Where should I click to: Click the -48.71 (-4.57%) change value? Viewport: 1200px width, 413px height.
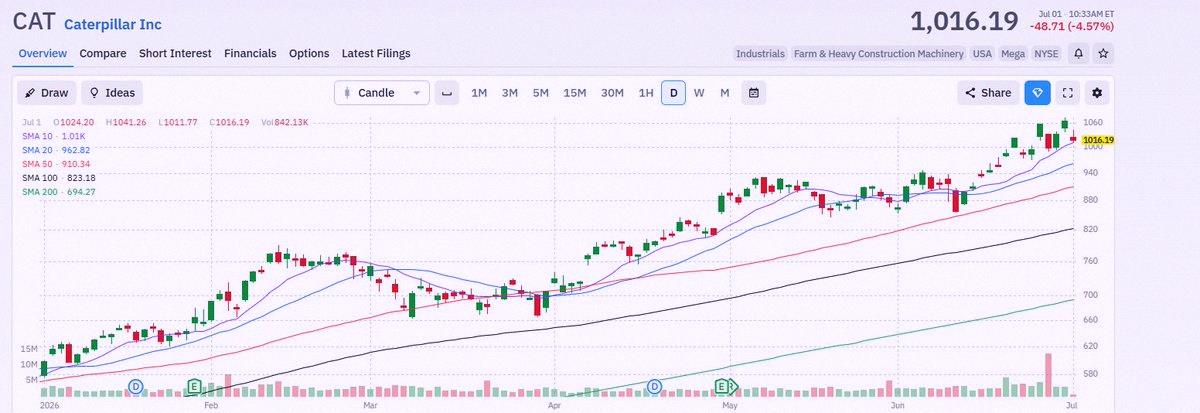coord(1073,27)
